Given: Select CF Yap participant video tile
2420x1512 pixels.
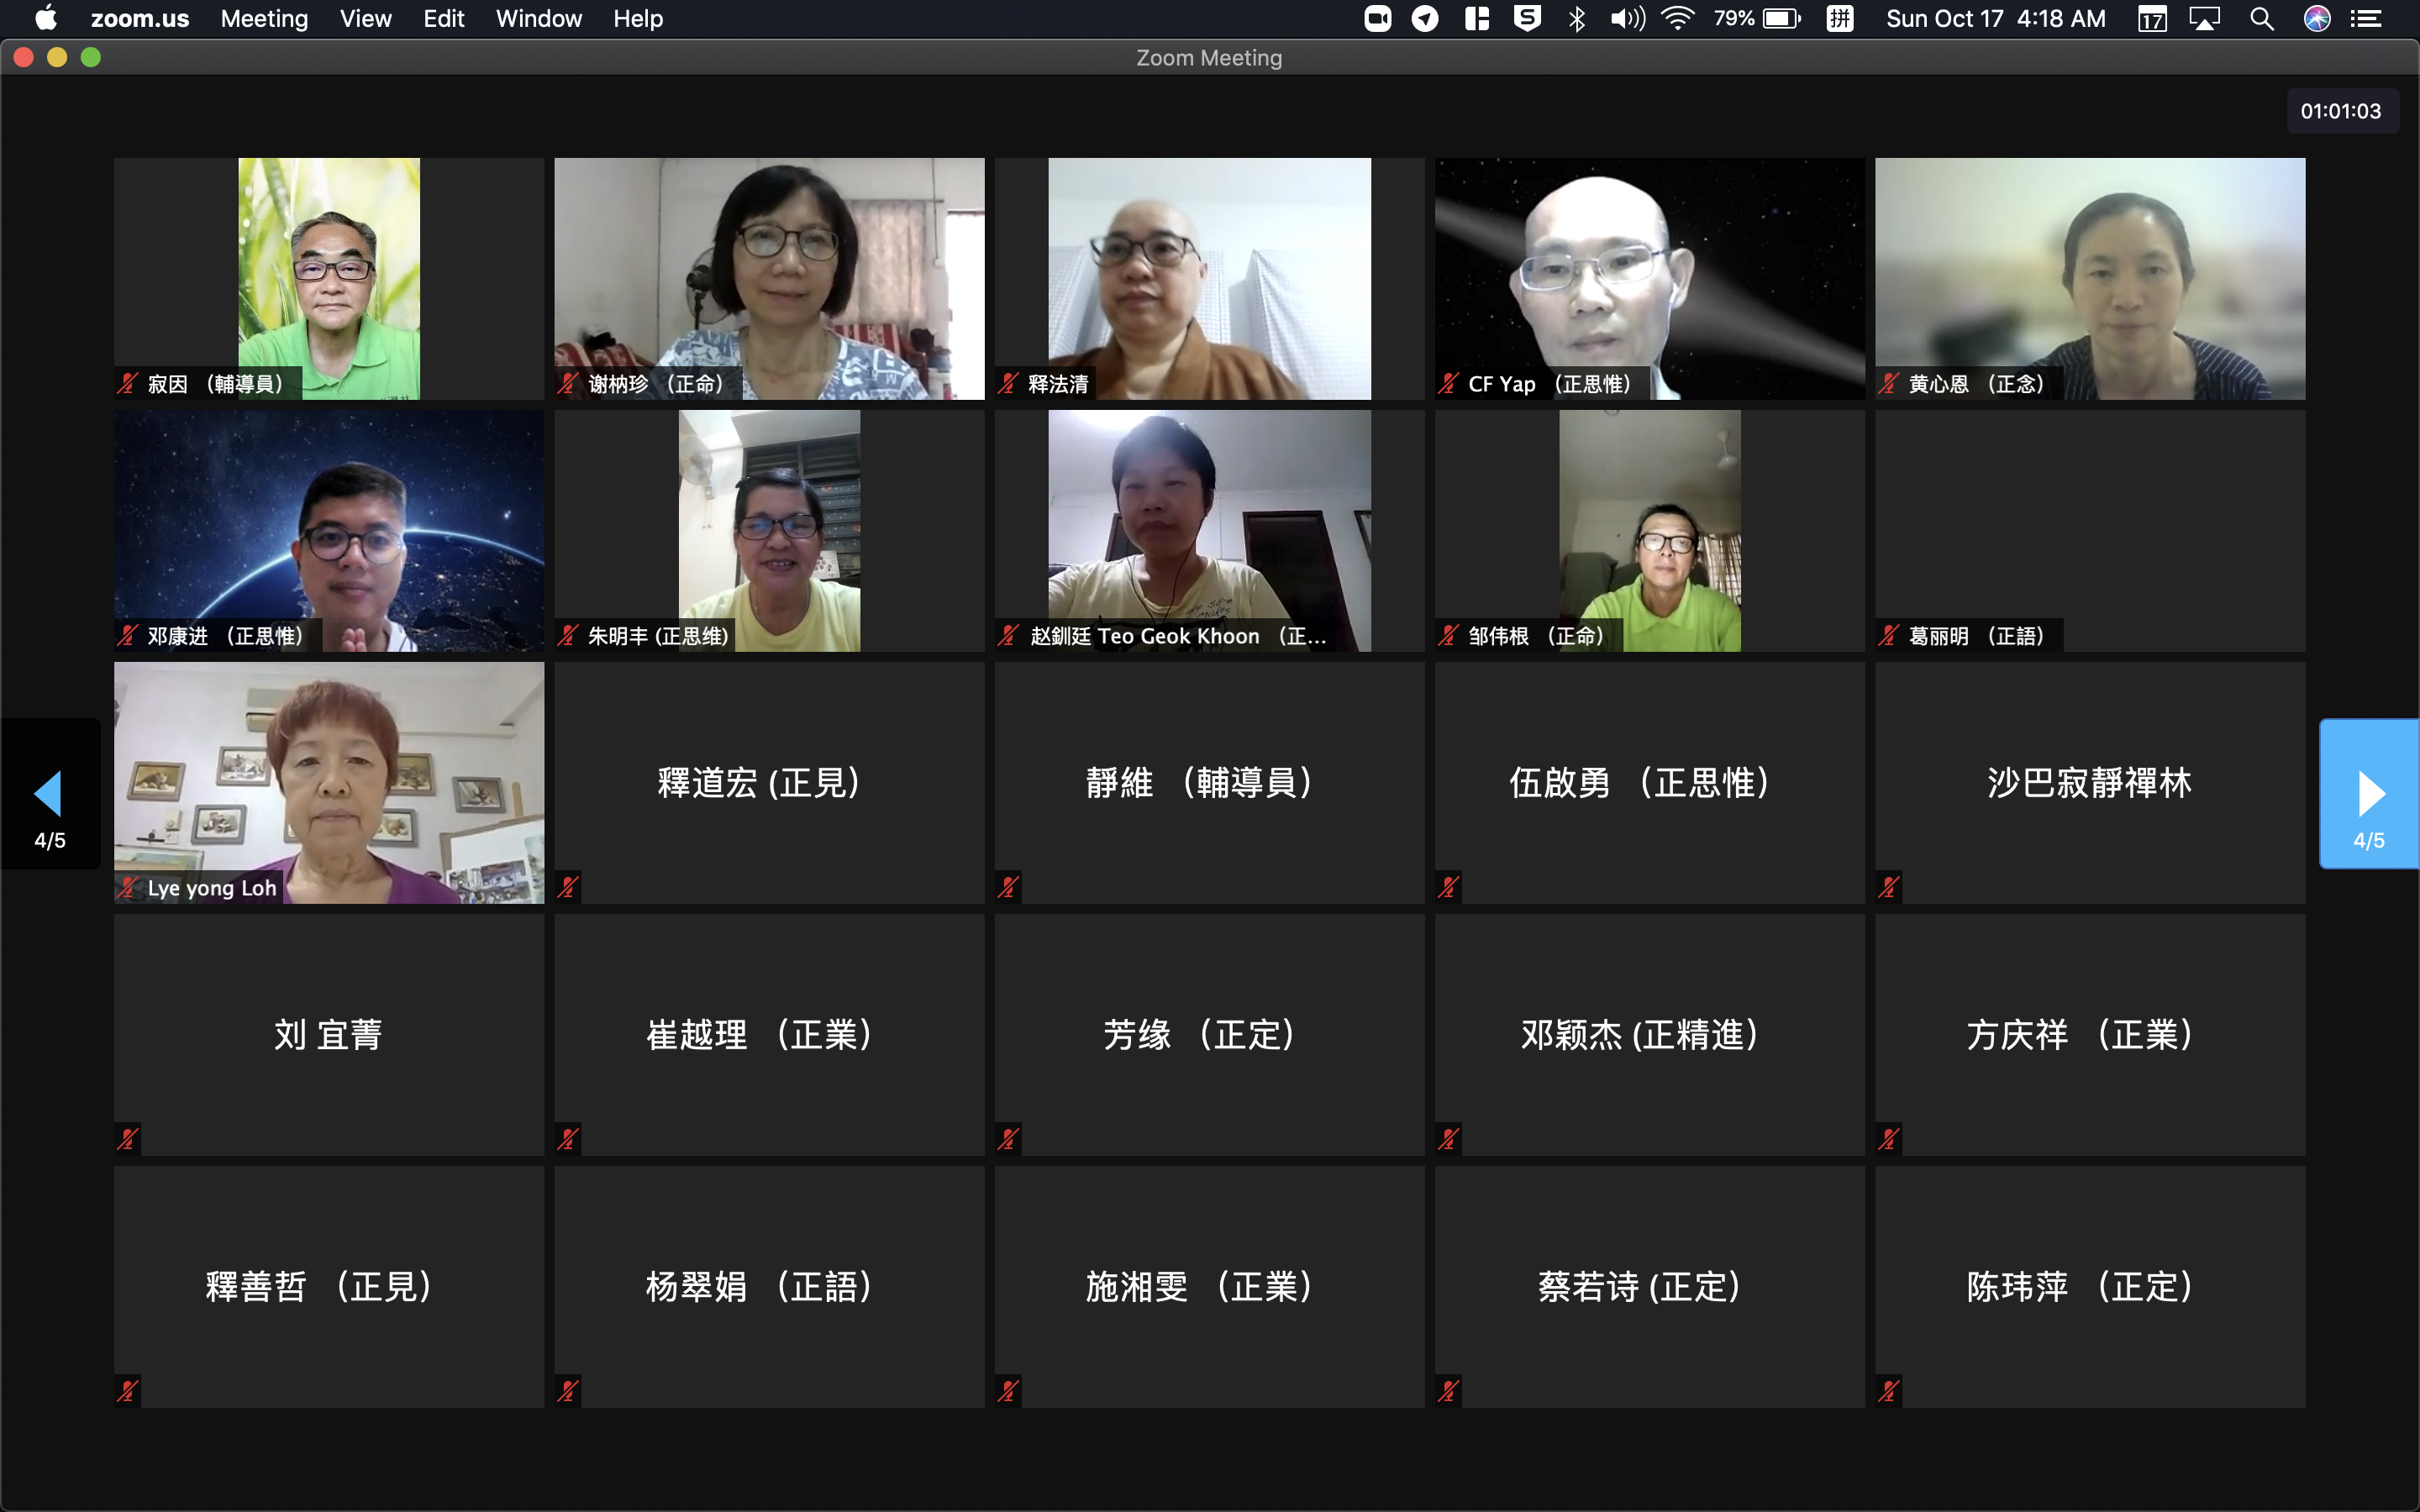Looking at the screenshot, I should coord(1649,278).
